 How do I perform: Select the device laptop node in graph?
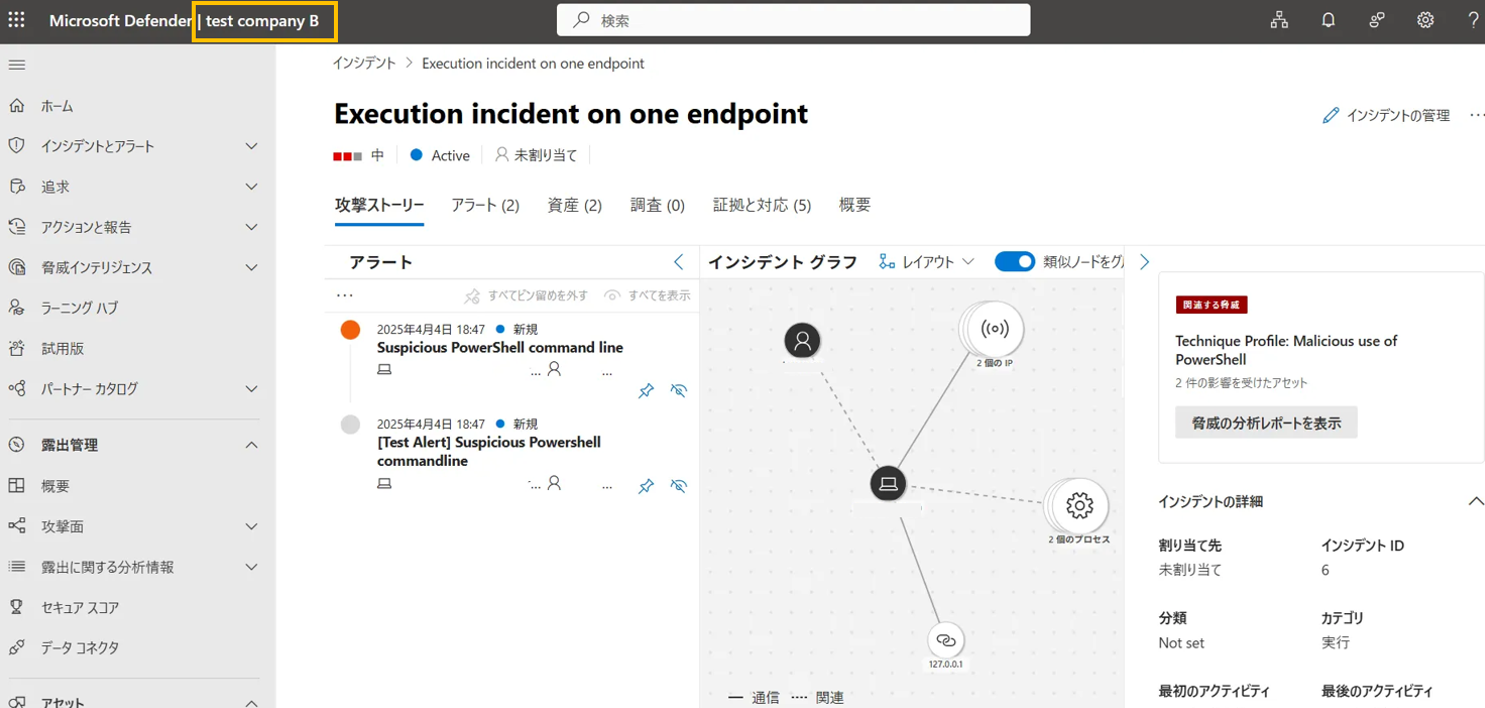tap(887, 485)
